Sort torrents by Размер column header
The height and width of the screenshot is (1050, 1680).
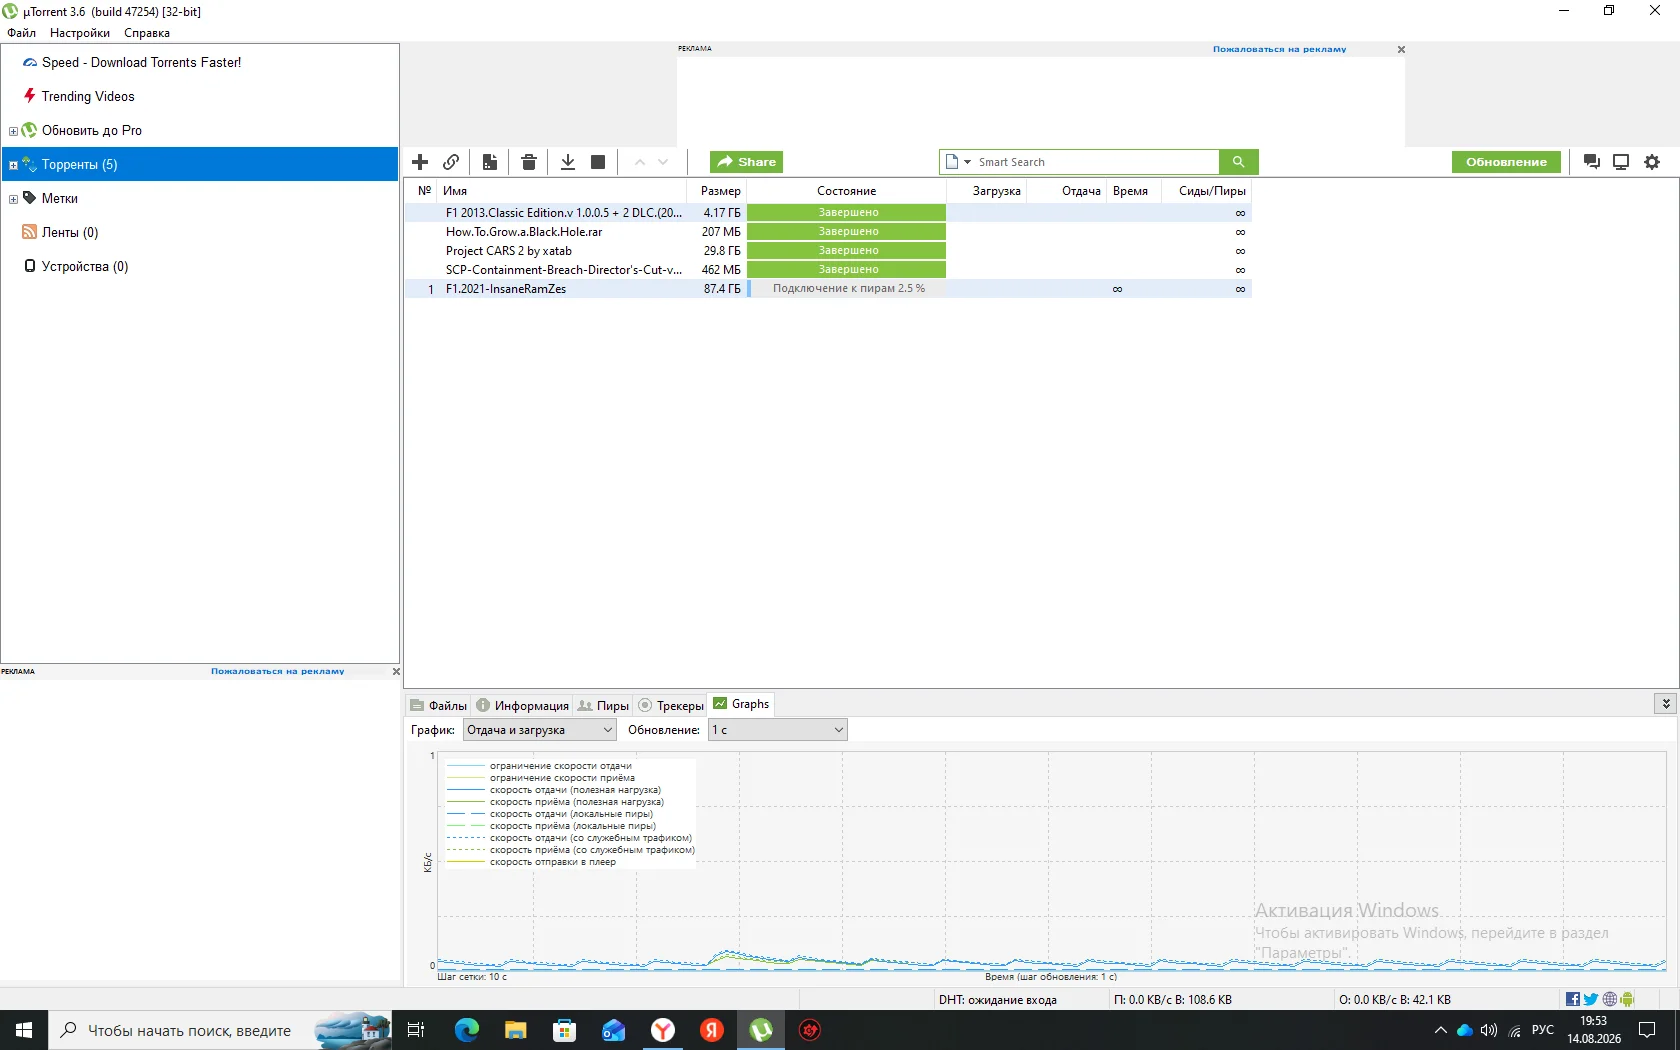pyautogui.click(x=717, y=191)
